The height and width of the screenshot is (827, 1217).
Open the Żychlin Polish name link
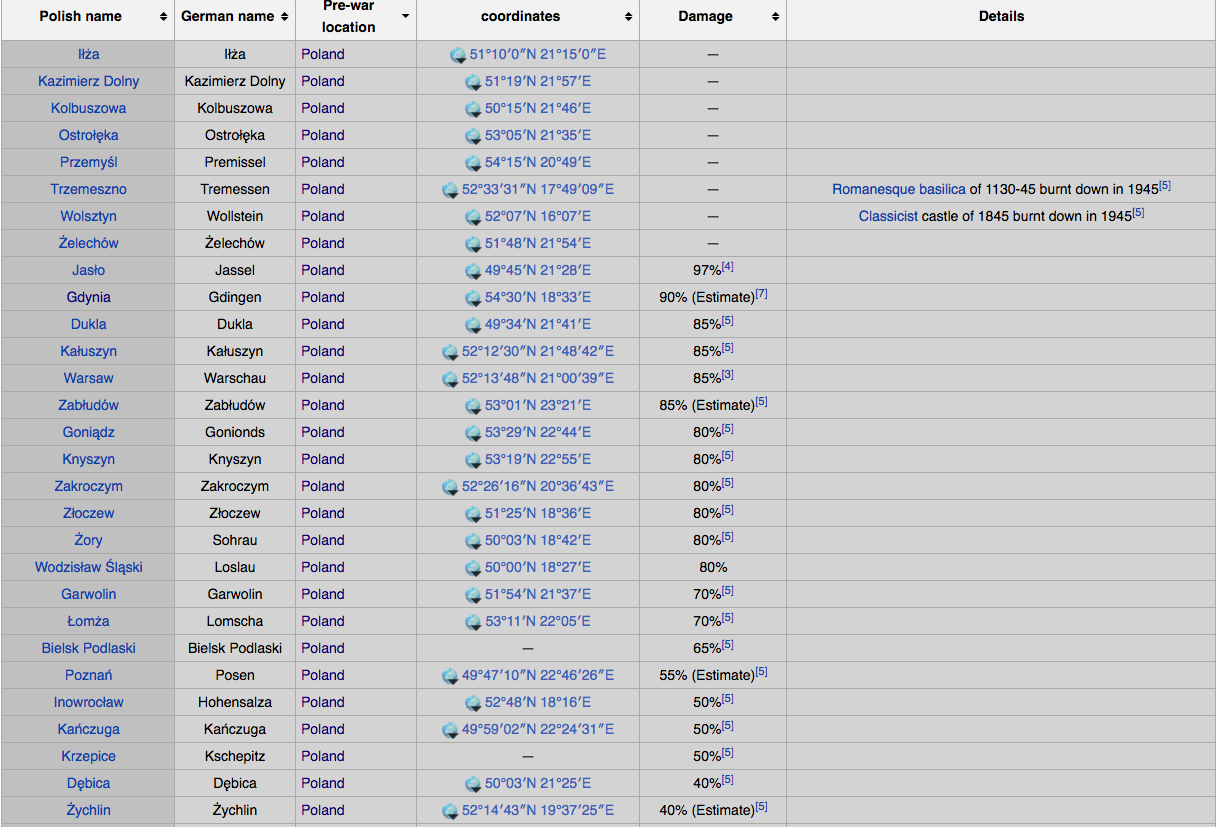pos(88,810)
